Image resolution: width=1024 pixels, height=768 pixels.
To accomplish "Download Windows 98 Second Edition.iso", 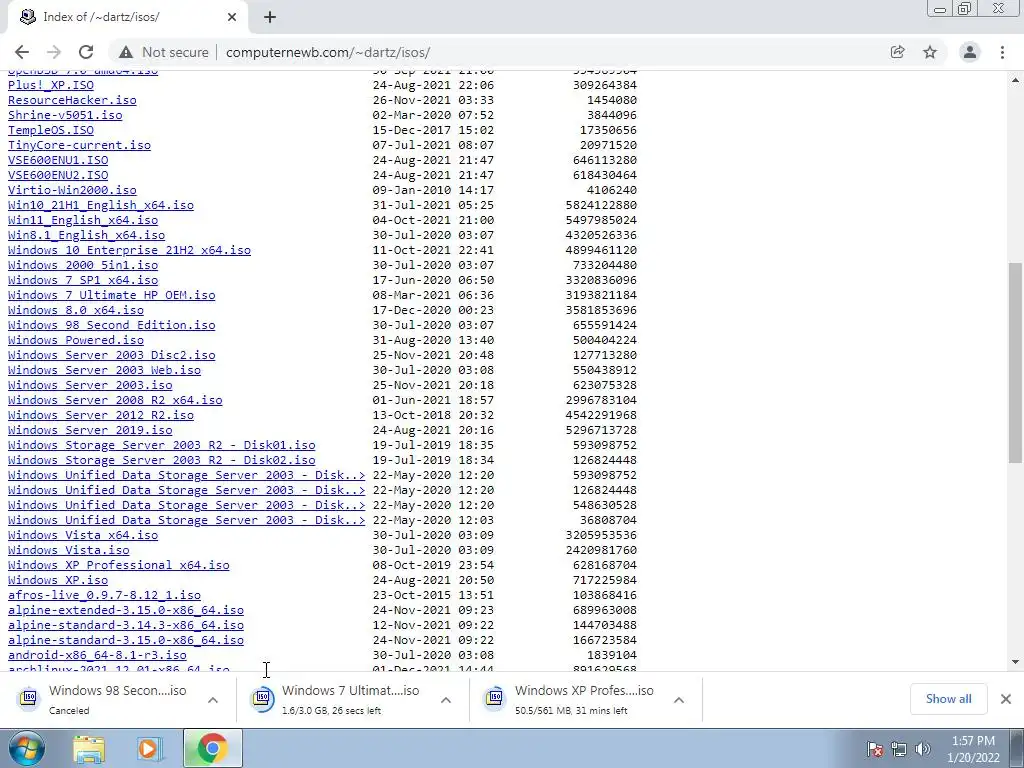I will click(x=112, y=325).
